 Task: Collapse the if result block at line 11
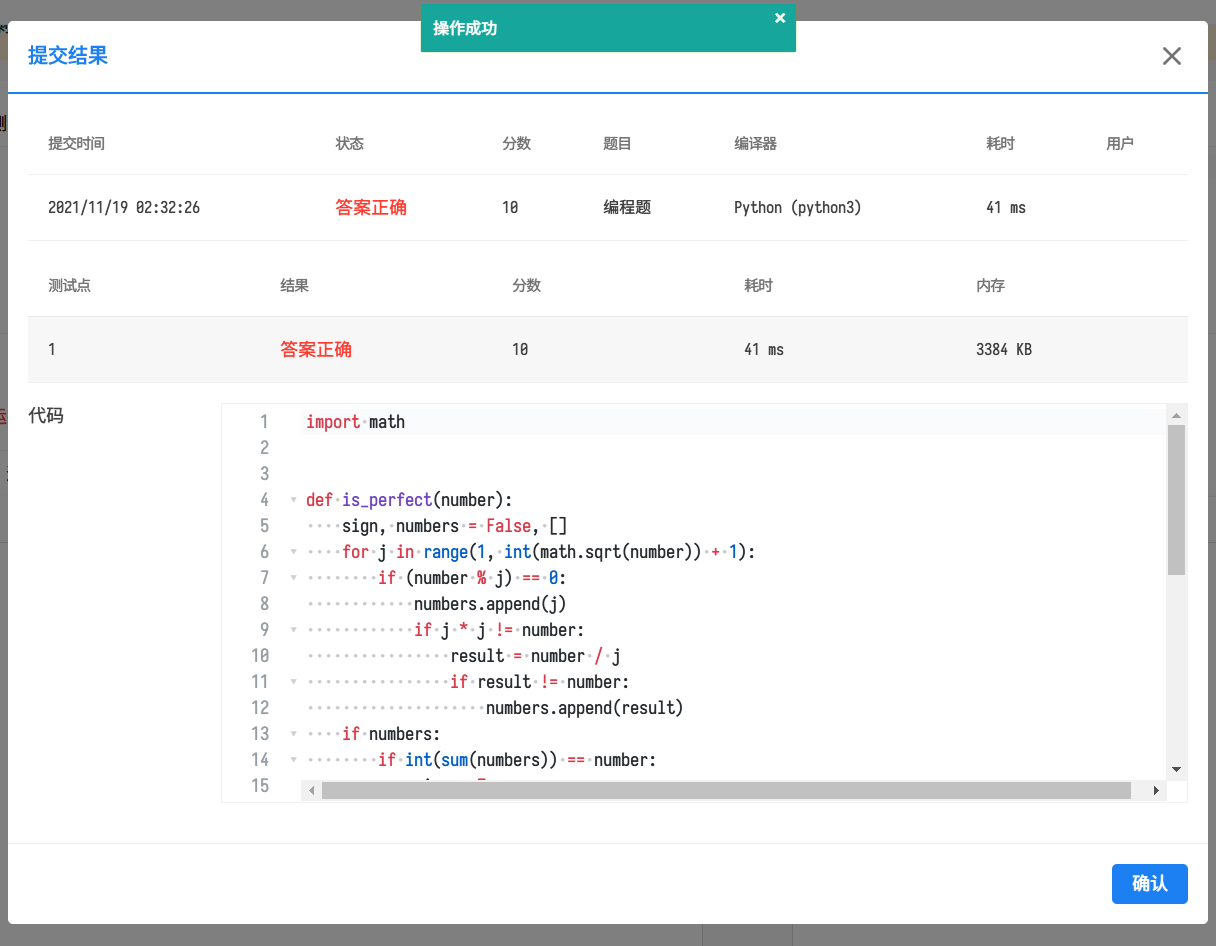(293, 682)
